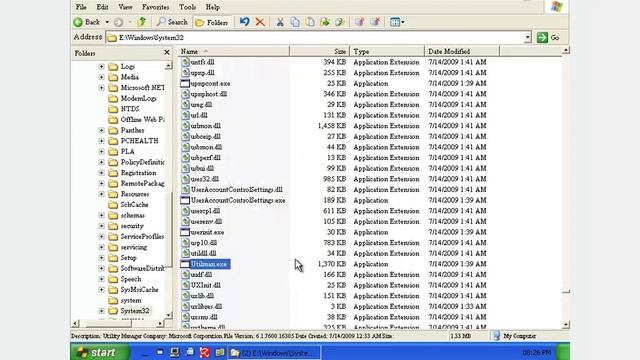Image resolution: width=640 pixels, height=360 pixels.
Task: Click the E:\Windows\System32 taskbar window button
Action: click(274, 353)
